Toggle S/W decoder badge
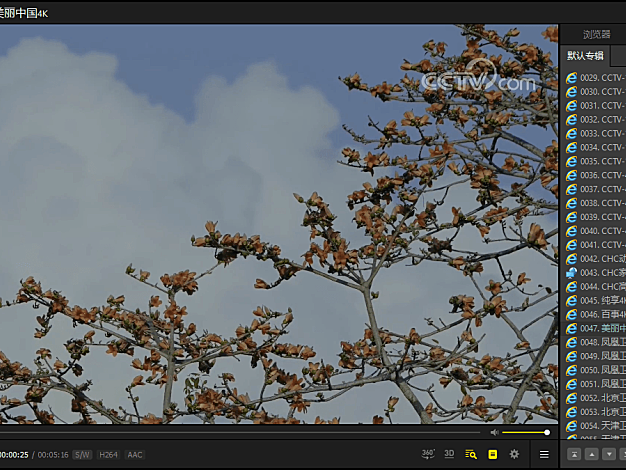This screenshot has width=626, height=470. point(82,455)
